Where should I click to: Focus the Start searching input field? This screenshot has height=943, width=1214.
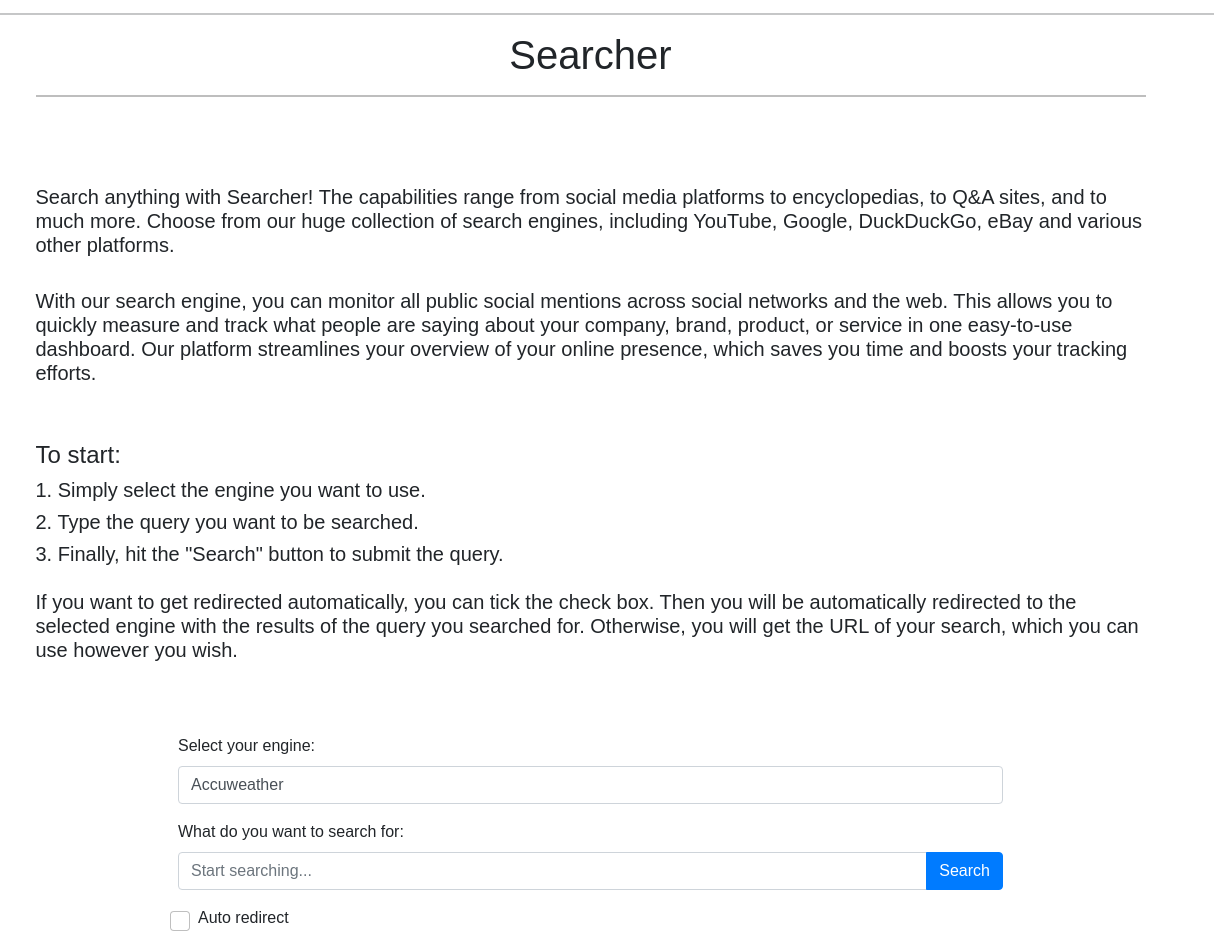point(552,871)
